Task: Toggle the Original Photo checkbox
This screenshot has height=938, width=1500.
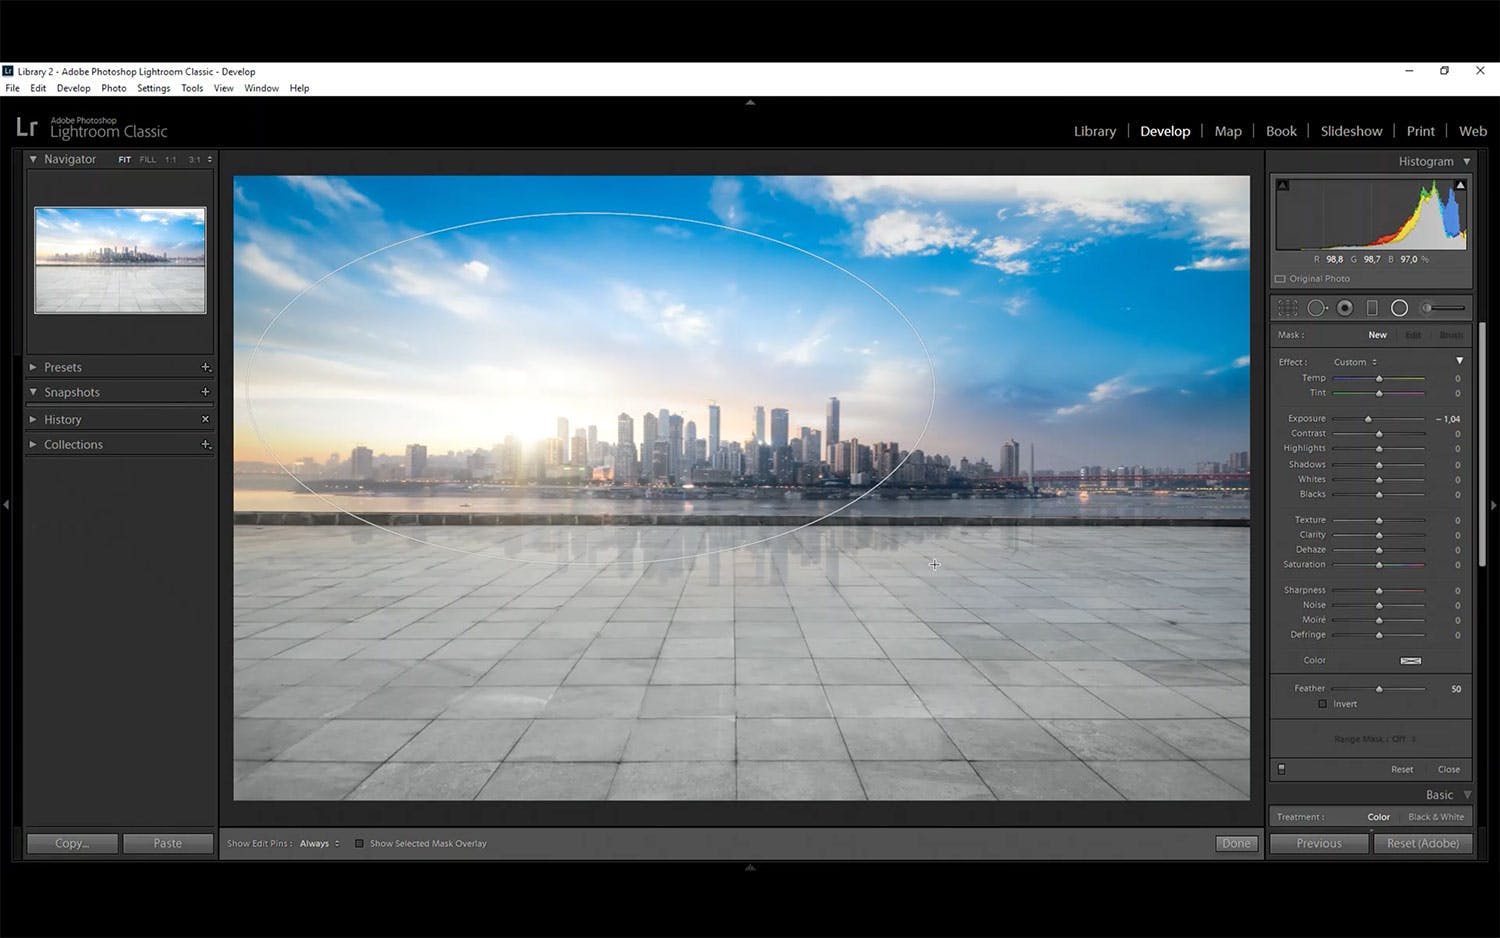Action: [1280, 279]
